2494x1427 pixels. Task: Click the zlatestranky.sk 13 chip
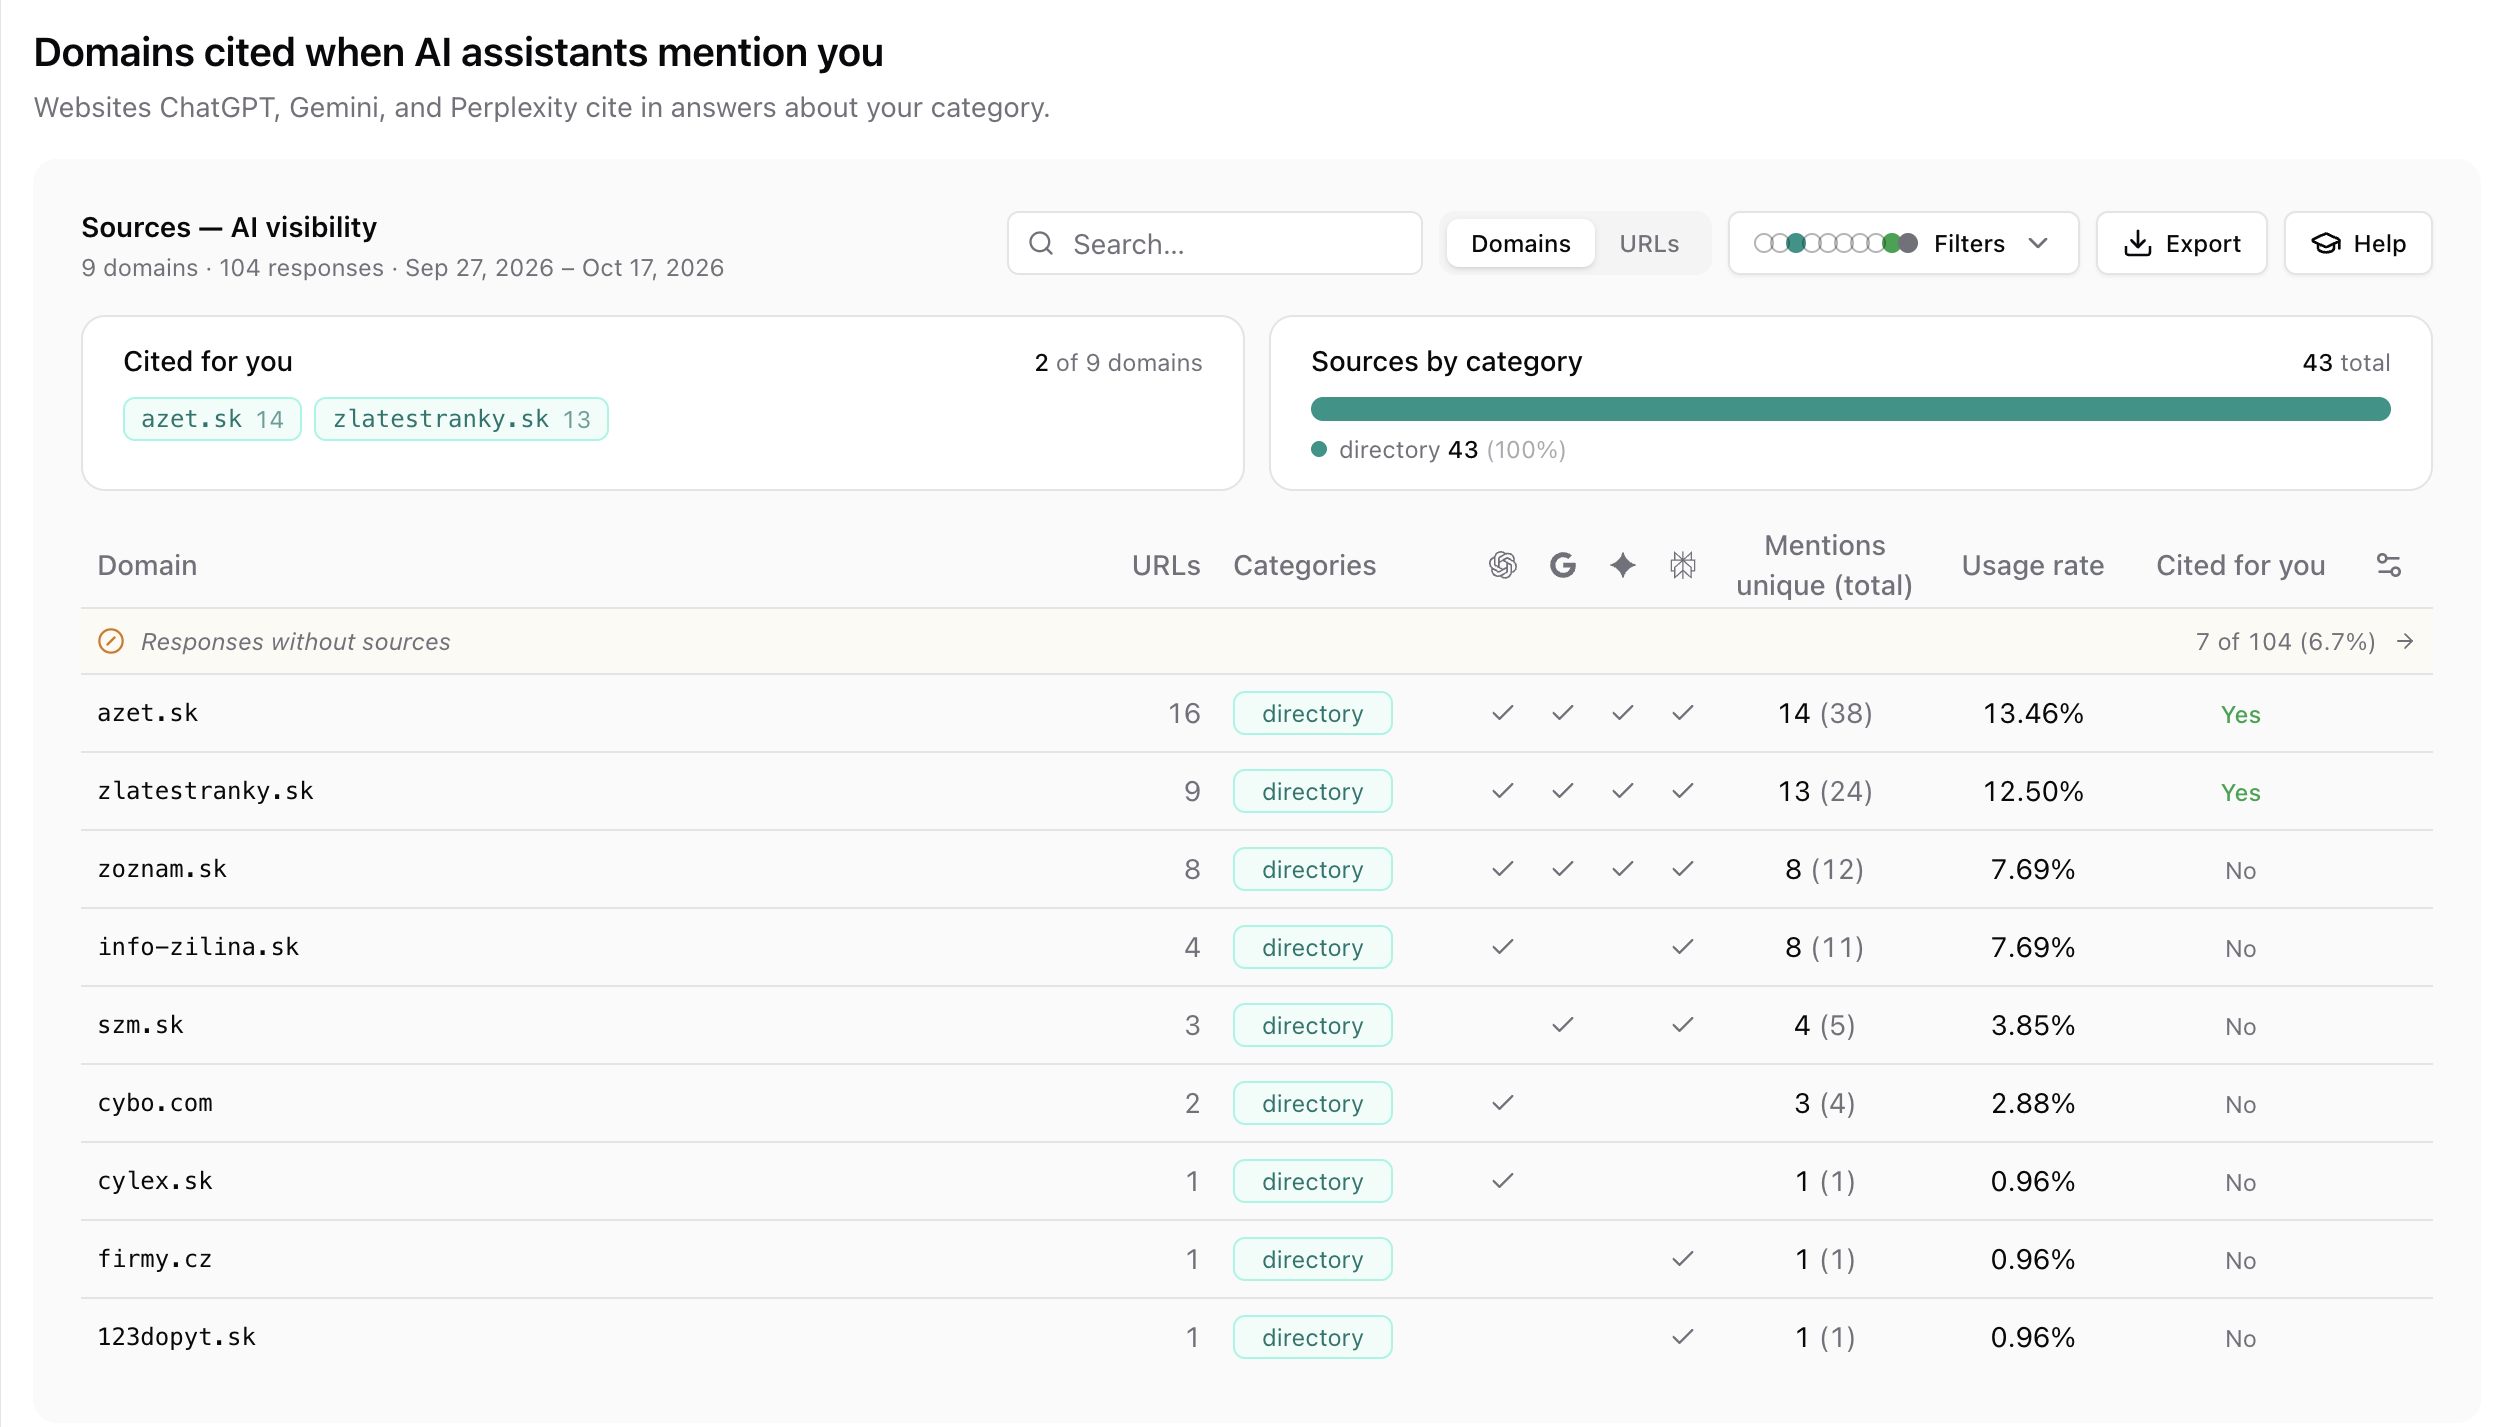tap(461, 419)
